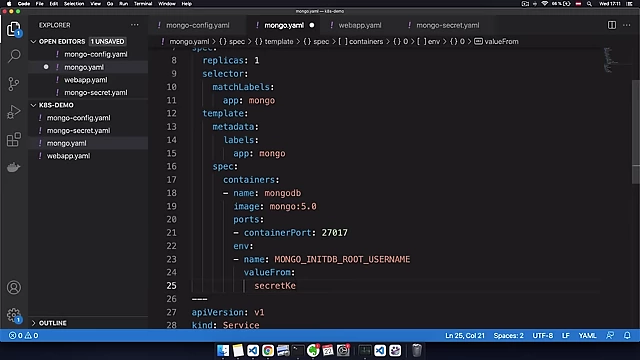
Task: Open the feedback icon in status bar
Action: pyautogui.click(x=610, y=336)
